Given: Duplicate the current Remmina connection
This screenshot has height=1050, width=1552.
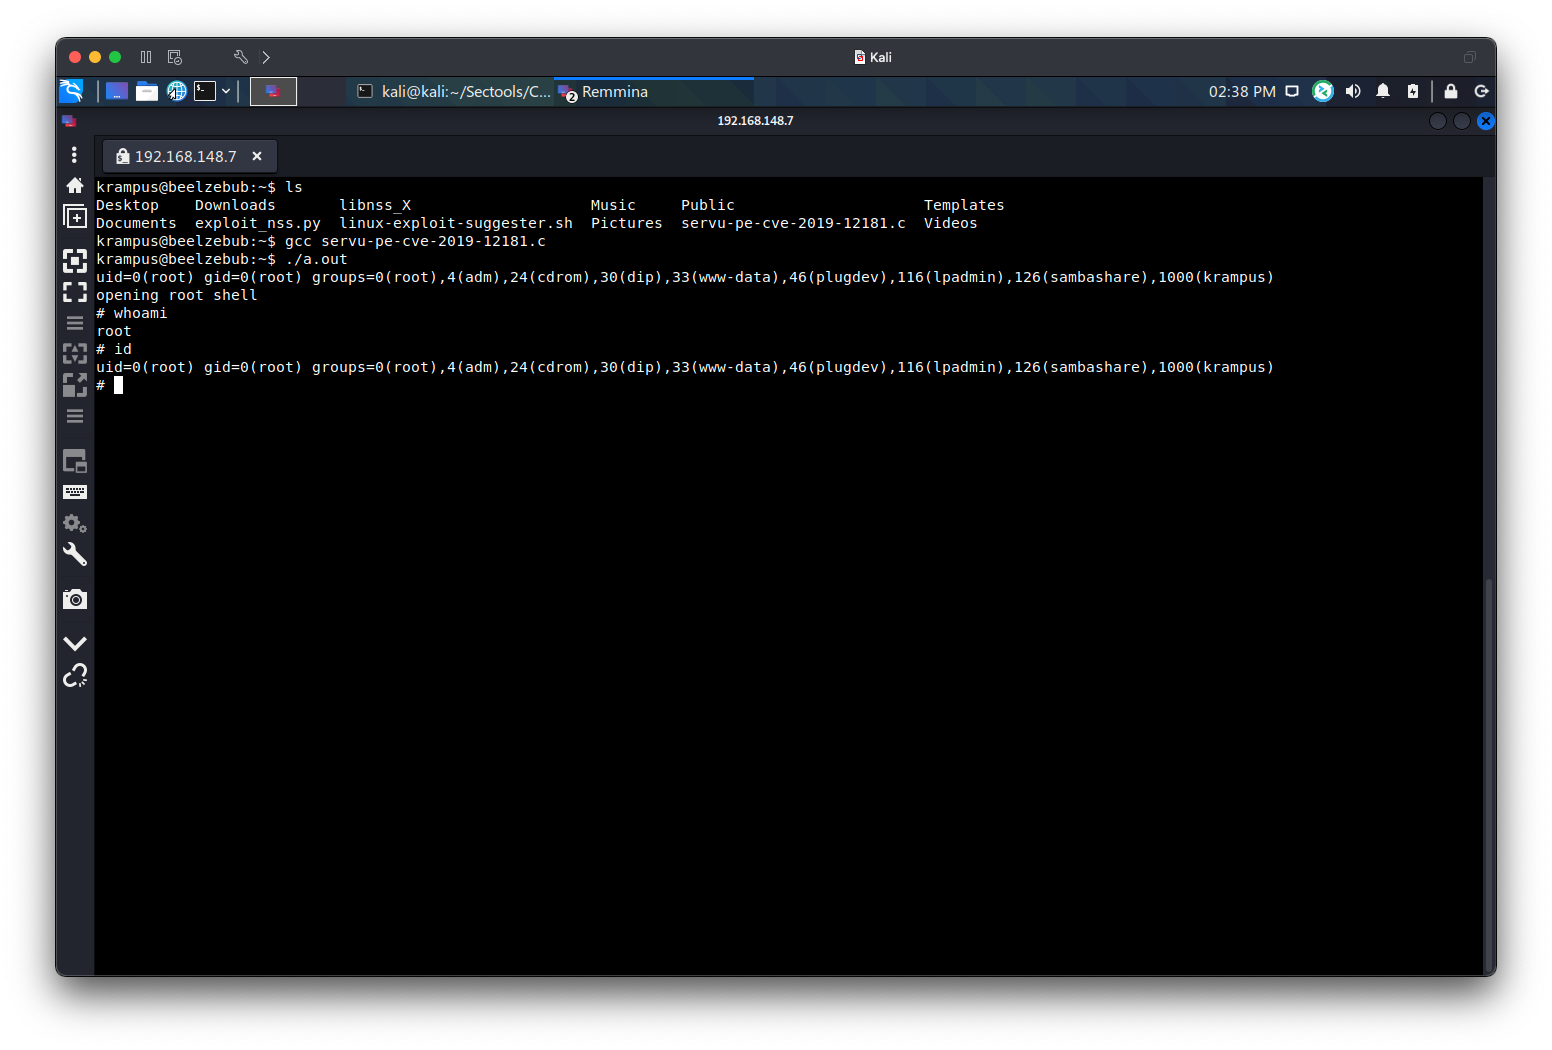Looking at the screenshot, I should [75, 216].
